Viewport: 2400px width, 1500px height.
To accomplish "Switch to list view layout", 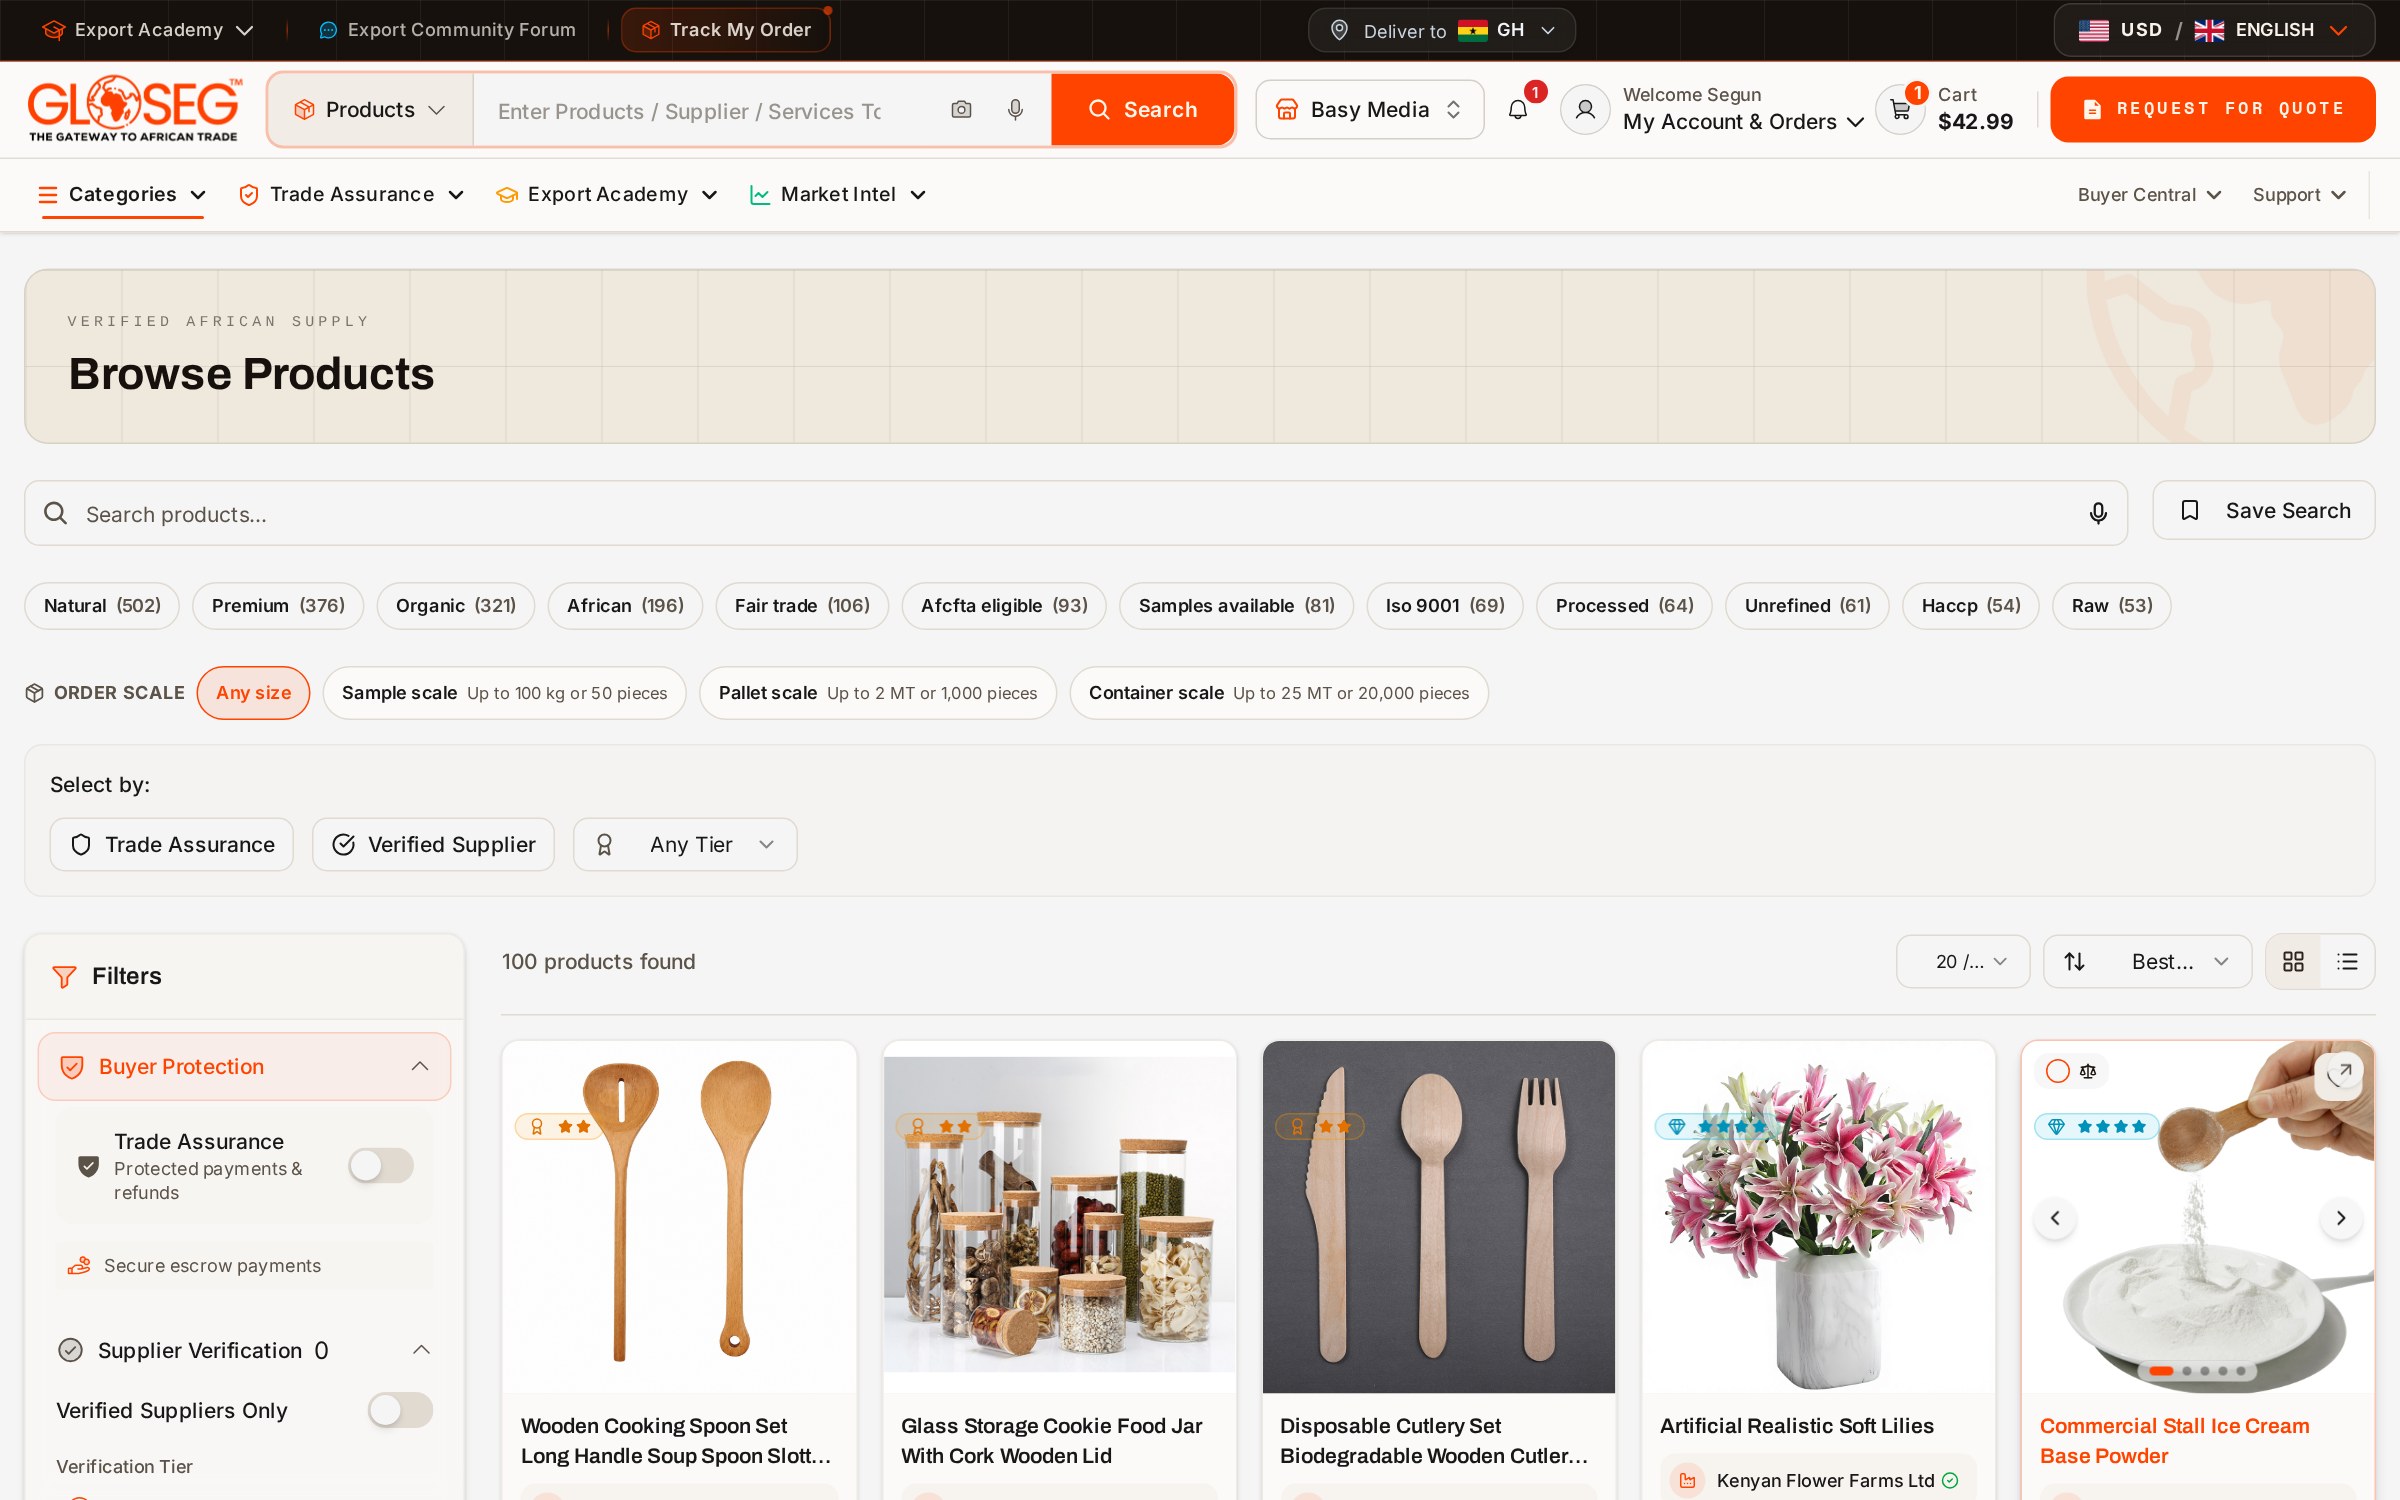I will [2347, 961].
